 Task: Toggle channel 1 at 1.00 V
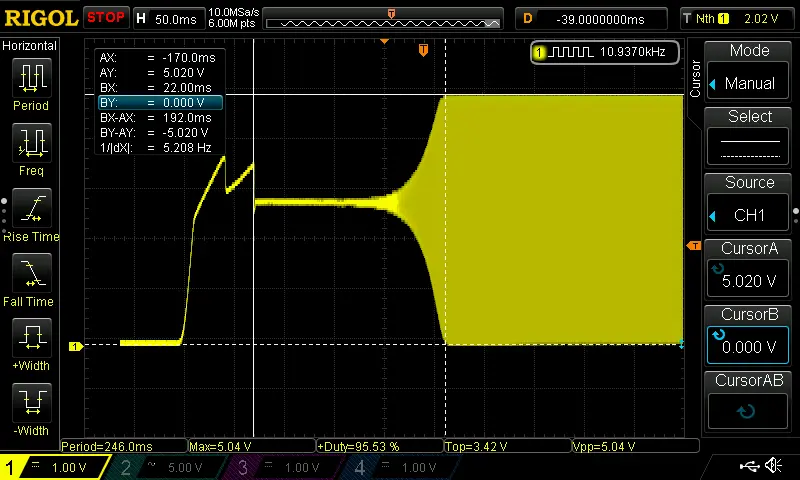tap(55, 467)
